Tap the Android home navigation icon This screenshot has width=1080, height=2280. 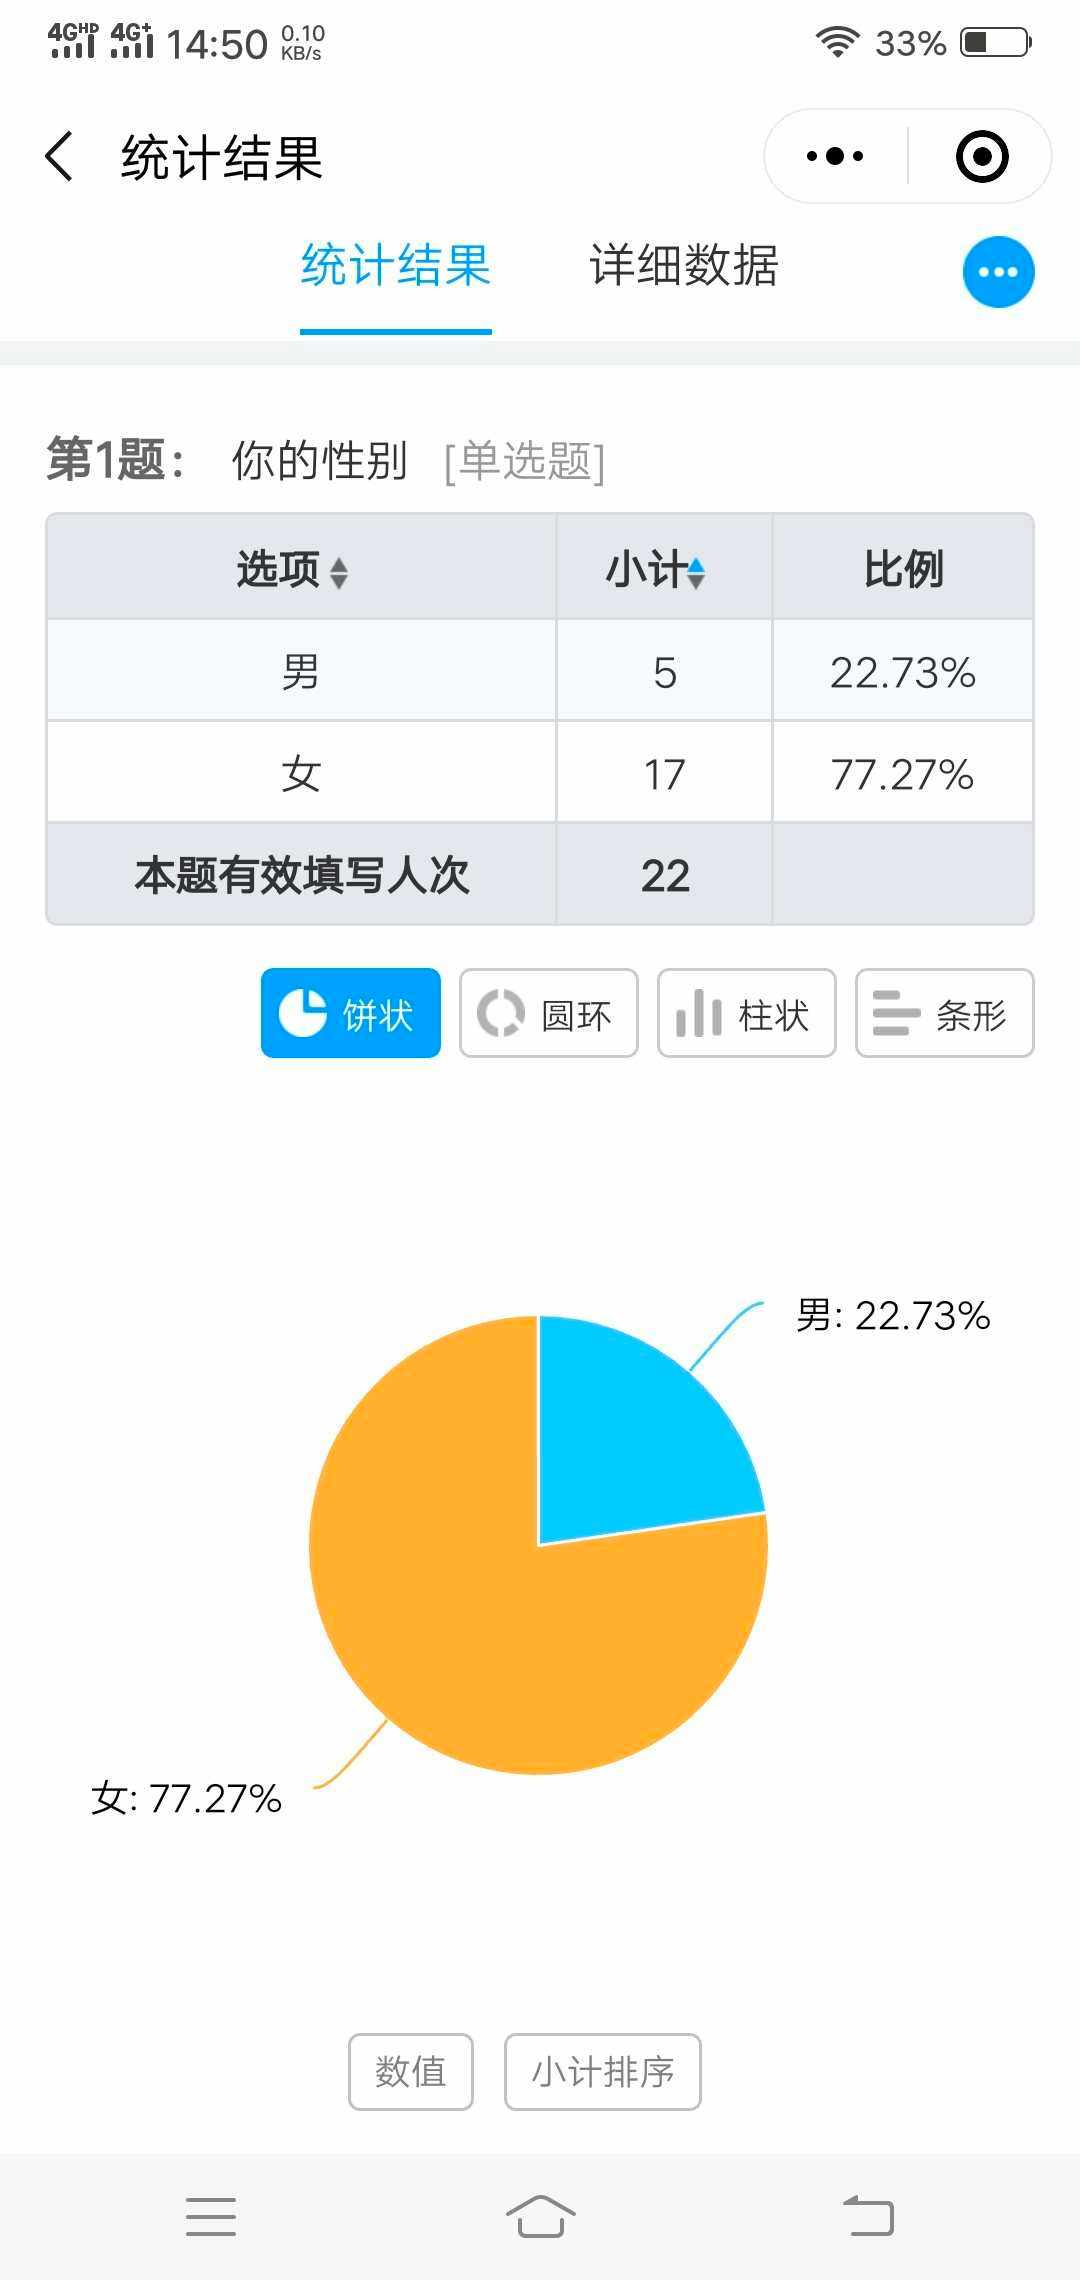pyautogui.click(x=540, y=2216)
